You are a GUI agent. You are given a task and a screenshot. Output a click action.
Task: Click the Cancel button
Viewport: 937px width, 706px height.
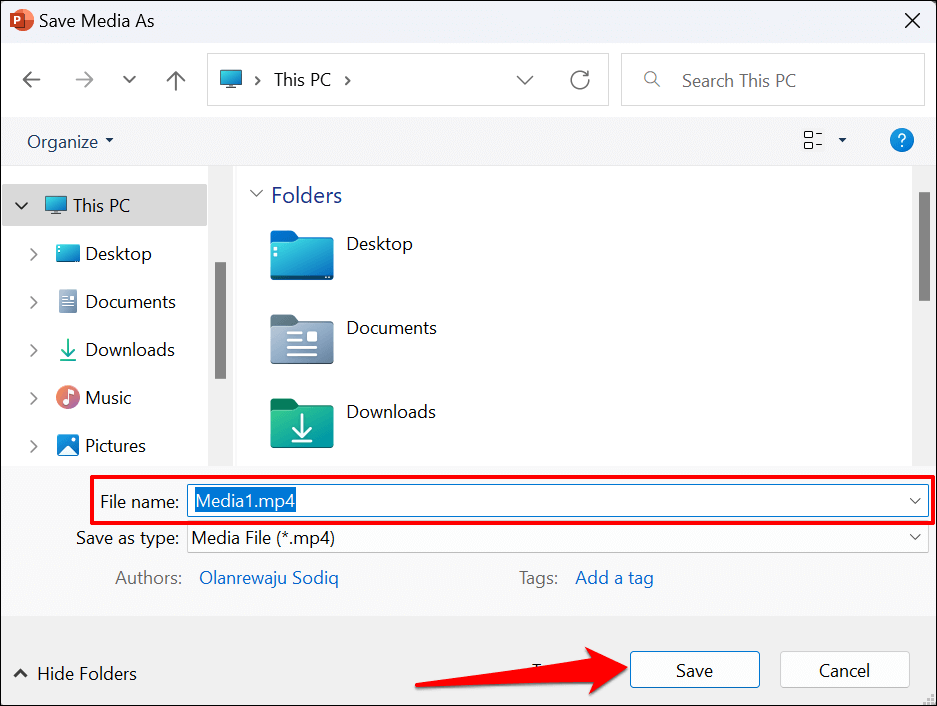coord(844,671)
